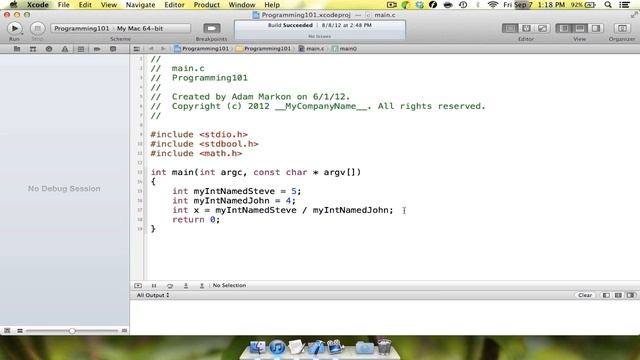Select the Version editor icon
The height and width of the screenshot is (360, 640).
point(542,28)
